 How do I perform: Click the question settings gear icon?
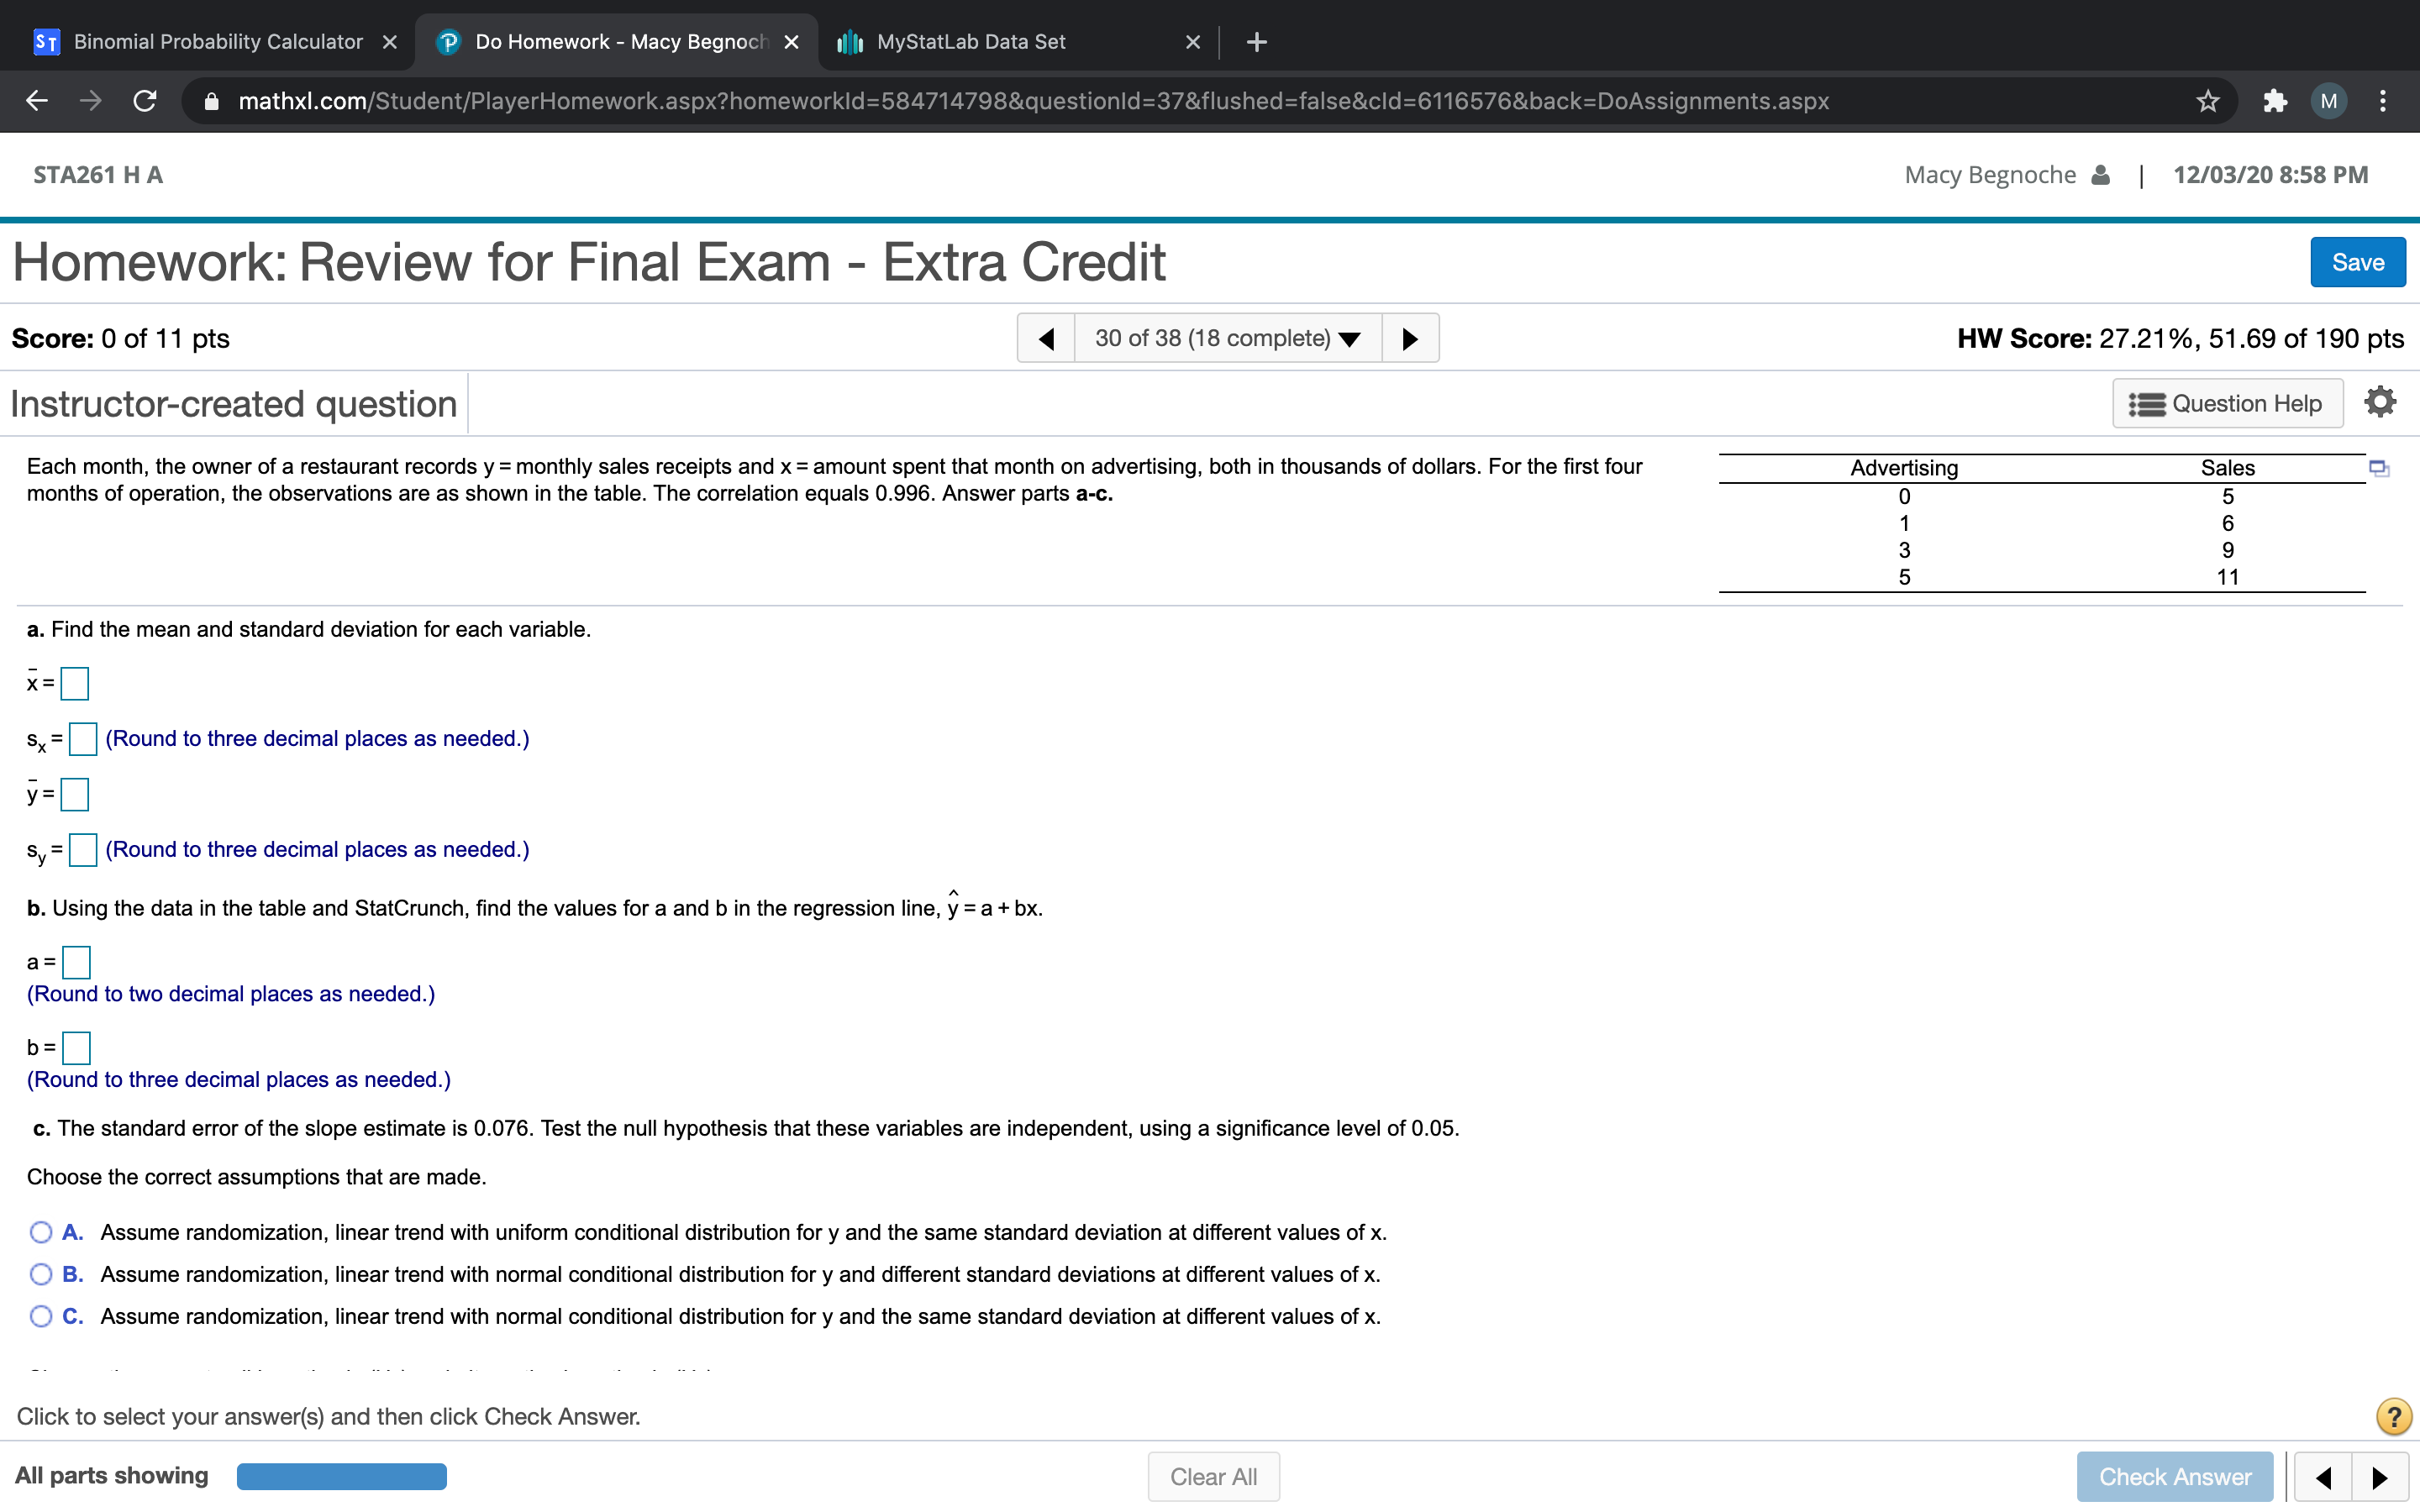[2379, 402]
